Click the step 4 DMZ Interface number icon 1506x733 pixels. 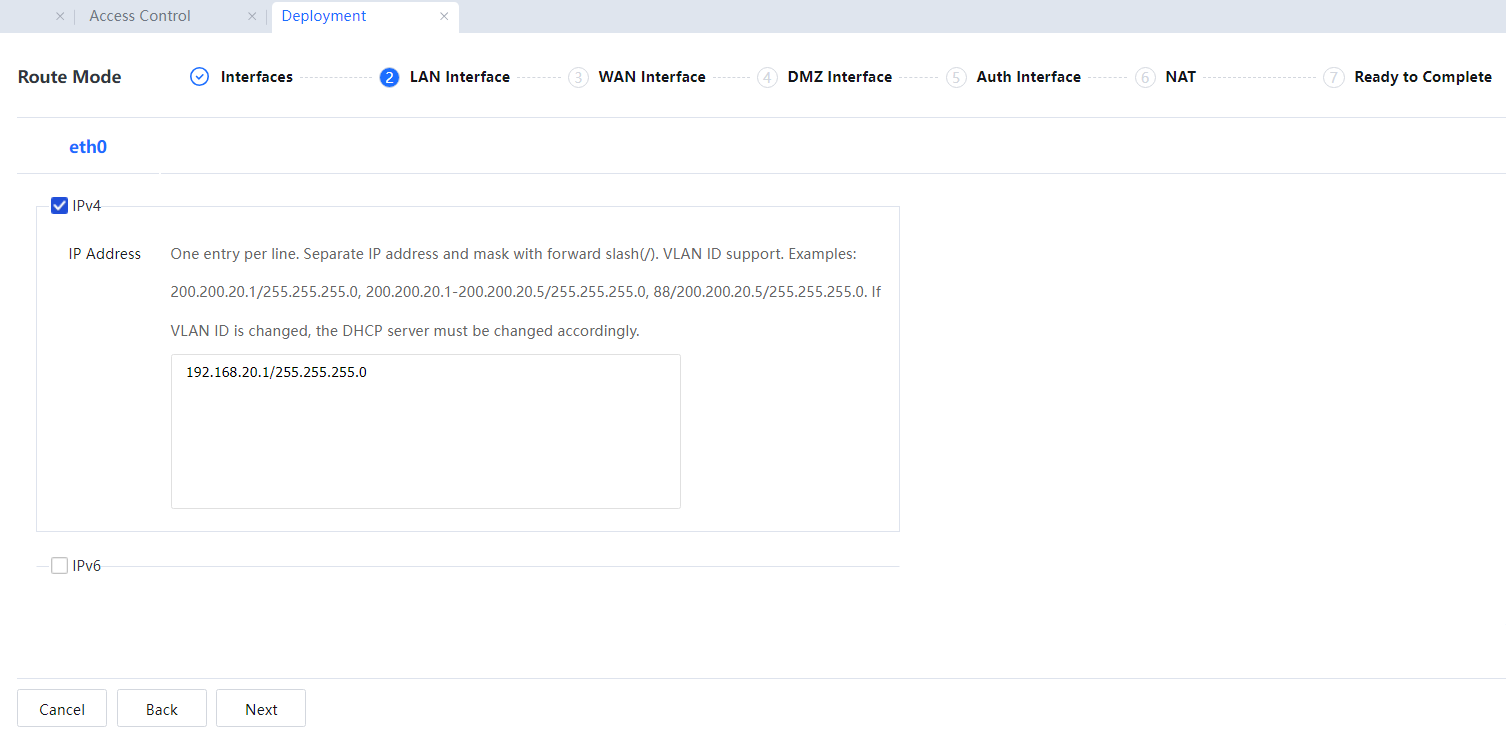coord(767,77)
